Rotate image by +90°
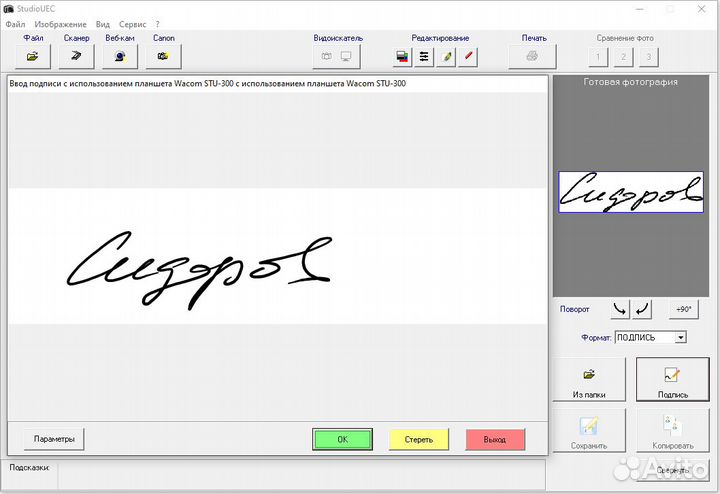Image resolution: width=720 pixels, height=494 pixels. [683, 309]
